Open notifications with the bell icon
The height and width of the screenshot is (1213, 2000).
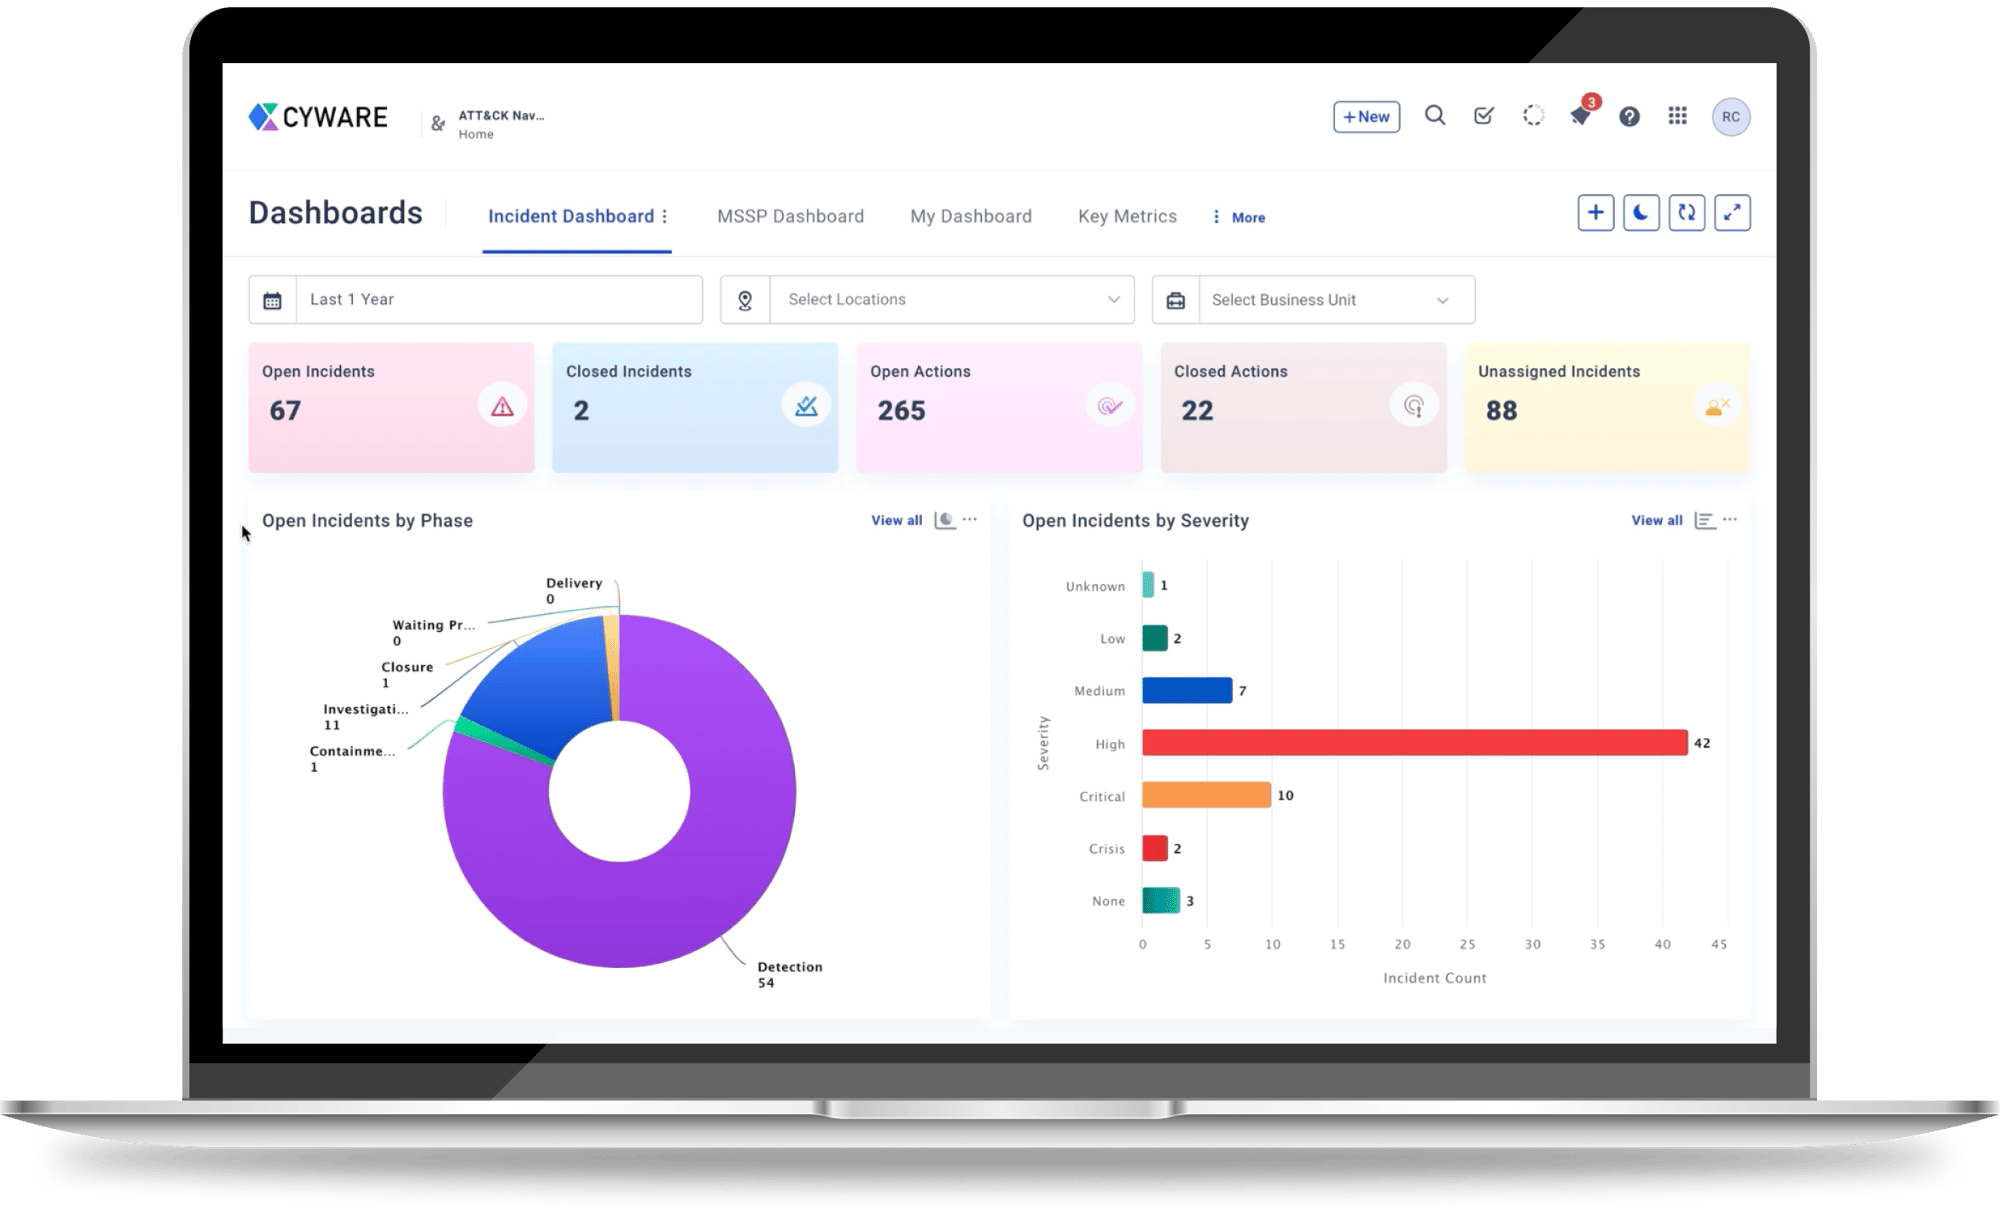click(x=1581, y=118)
